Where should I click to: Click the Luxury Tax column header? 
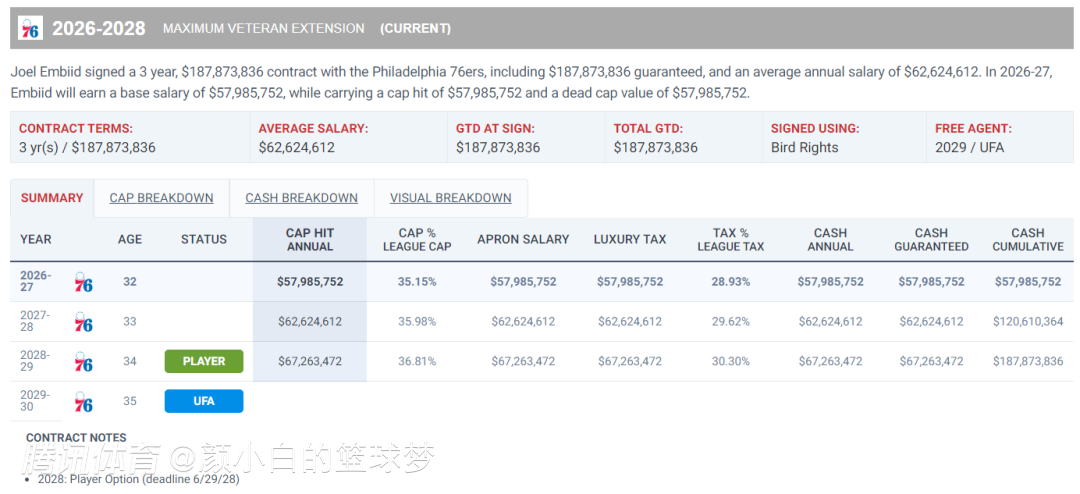pyautogui.click(x=630, y=240)
